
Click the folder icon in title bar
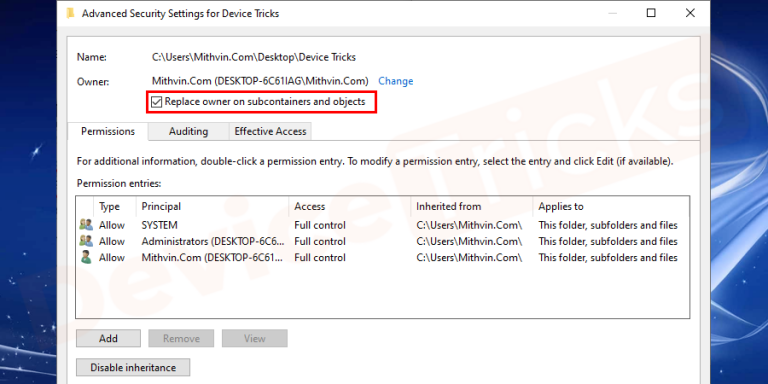(x=71, y=13)
